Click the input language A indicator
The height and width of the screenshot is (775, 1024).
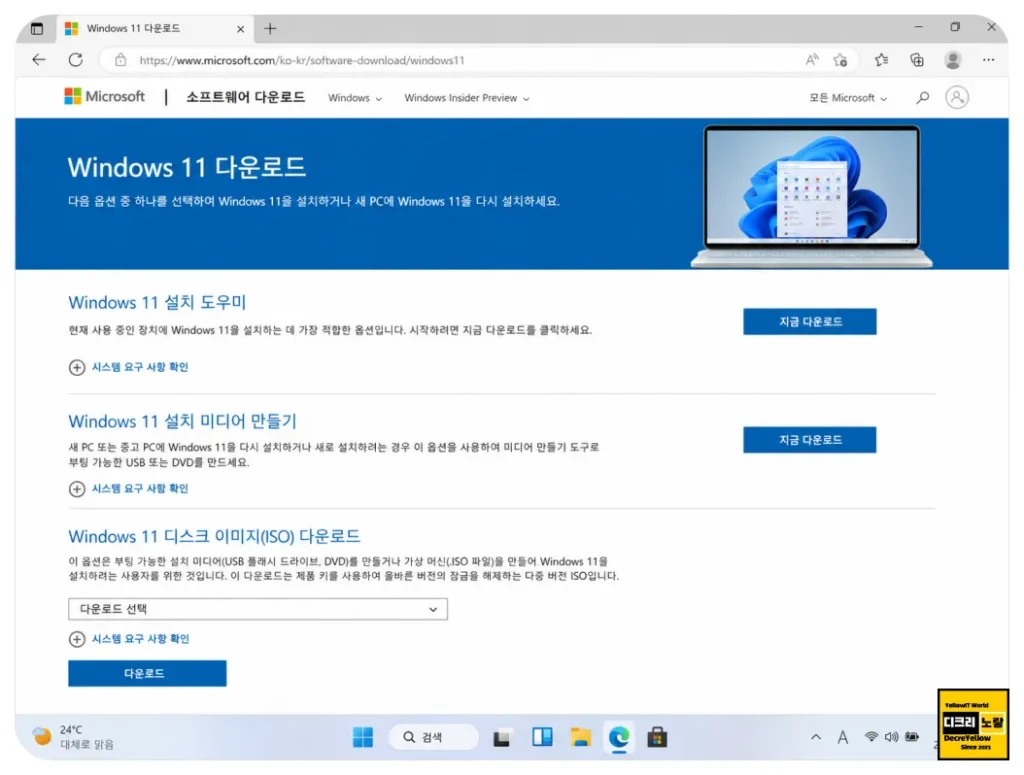[843, 737]
